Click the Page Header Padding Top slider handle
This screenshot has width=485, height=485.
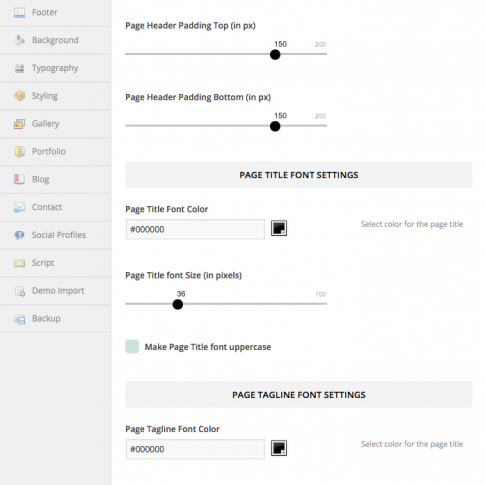(275, 55)
